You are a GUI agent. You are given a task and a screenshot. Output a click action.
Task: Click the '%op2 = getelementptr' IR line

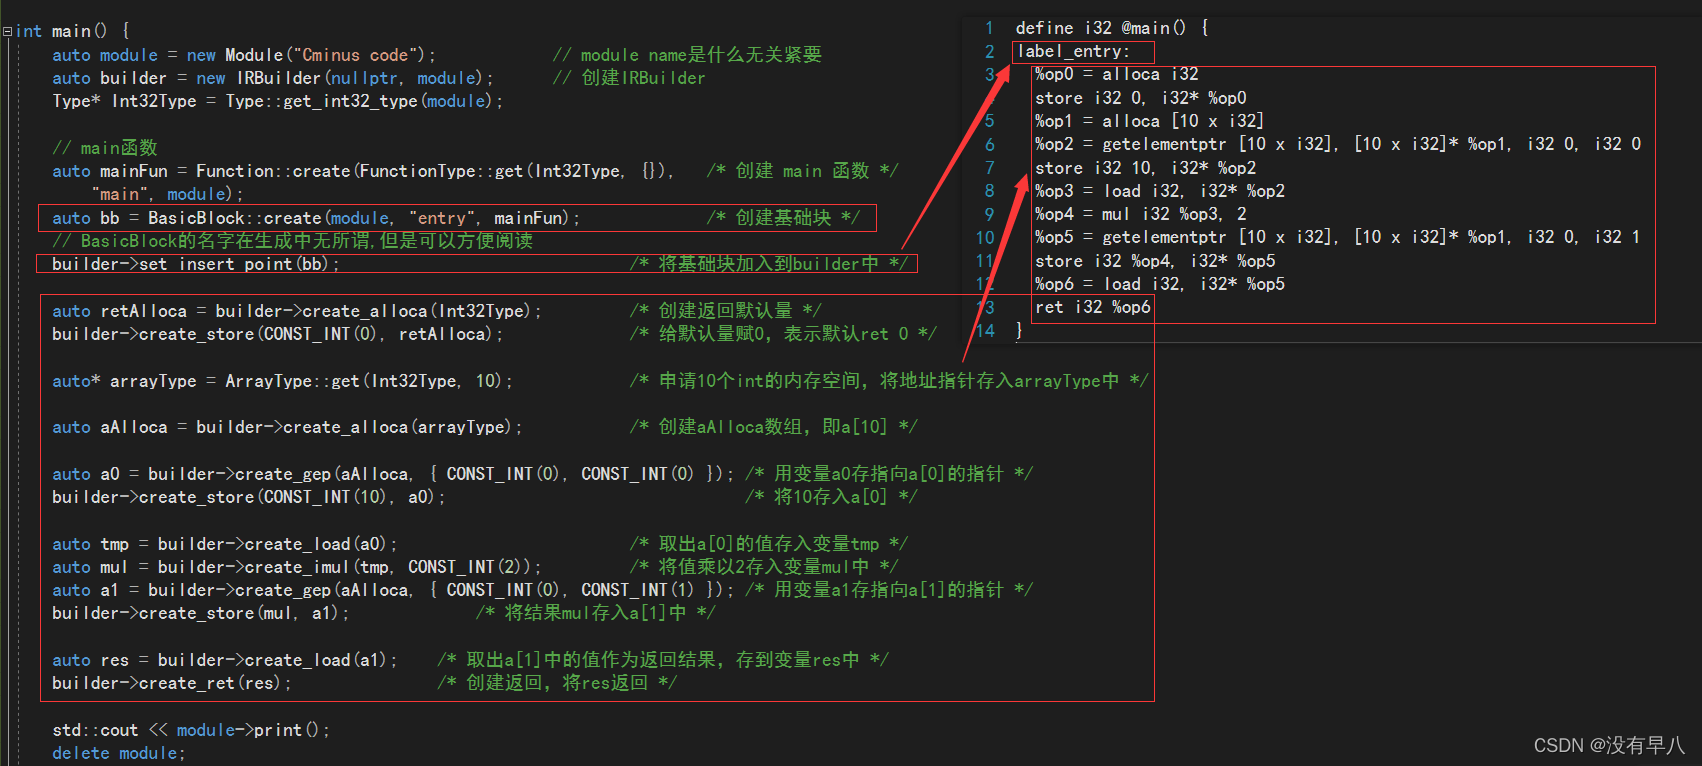(1338, 144)
